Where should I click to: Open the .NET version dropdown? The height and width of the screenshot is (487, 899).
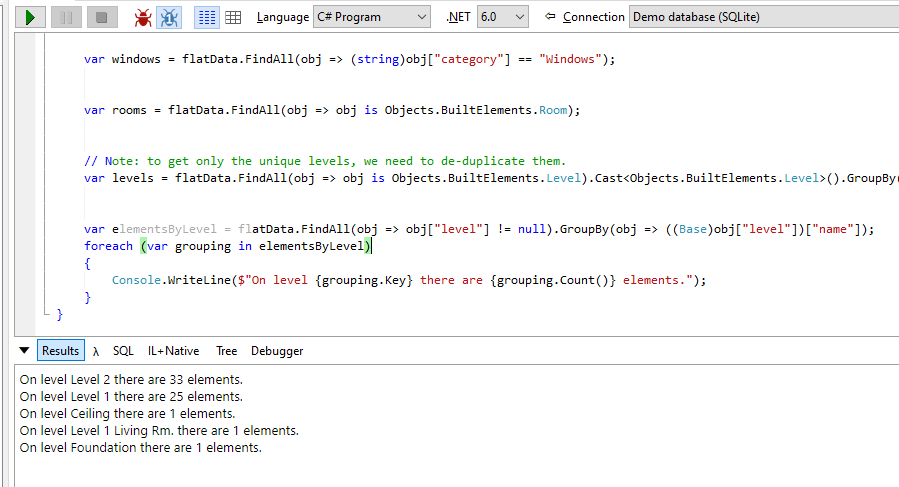(502, 17)
